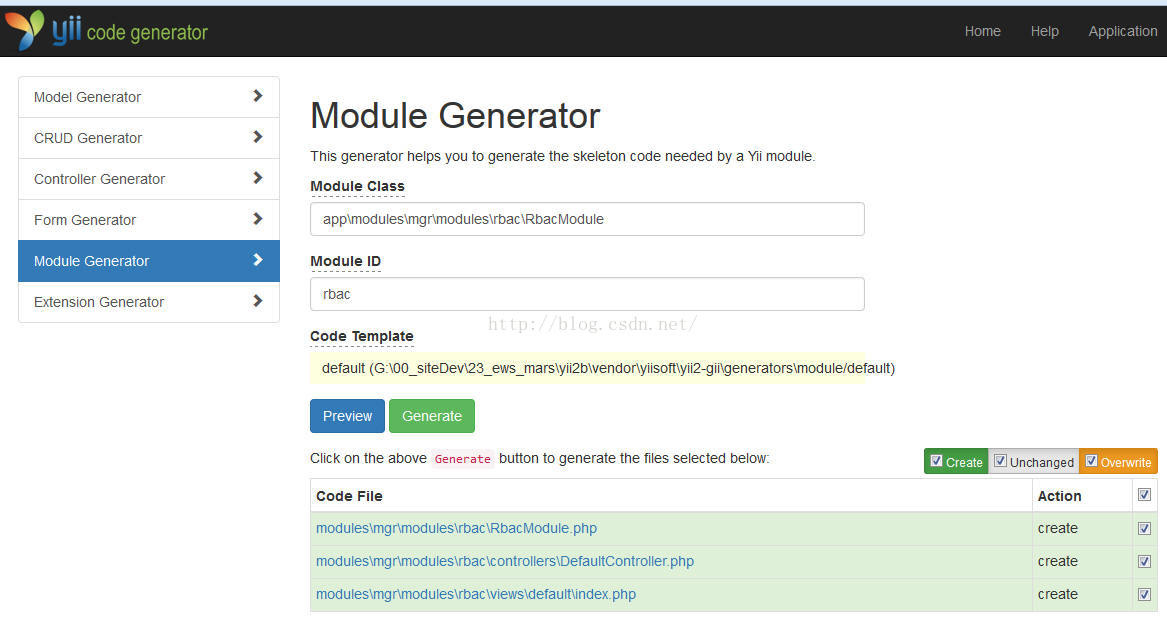Toggle the select-all checkbox in table header
This screenshot has height=627, width=1167.
point(1145,495)
